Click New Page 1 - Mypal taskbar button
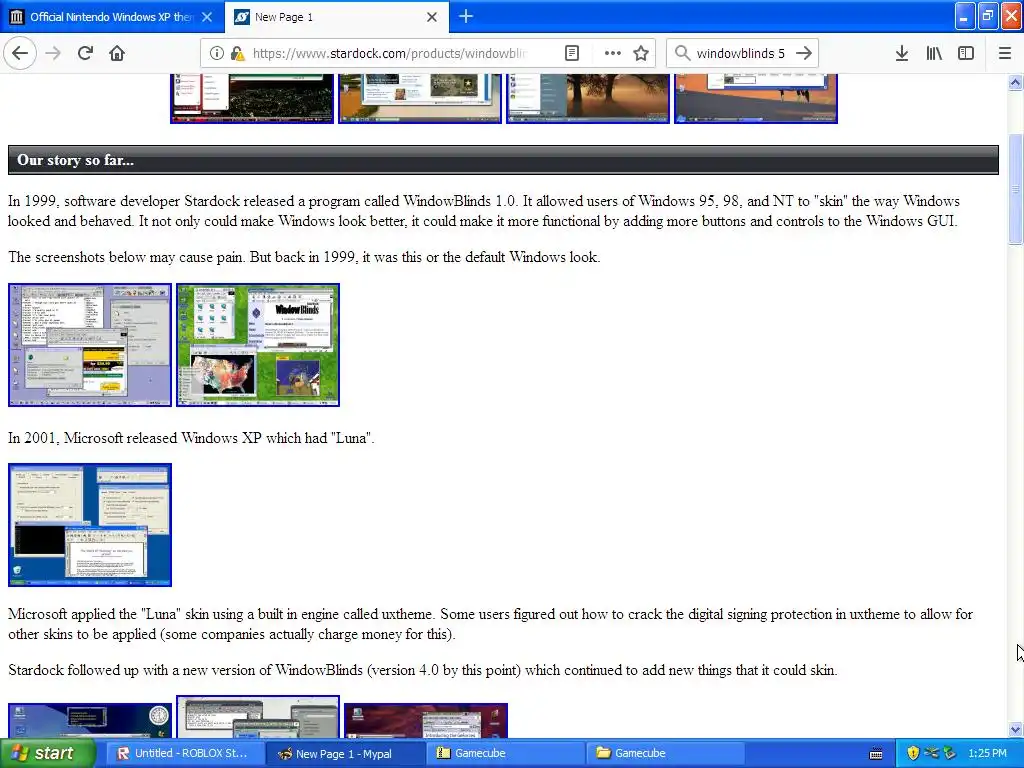 click(344, 753)
